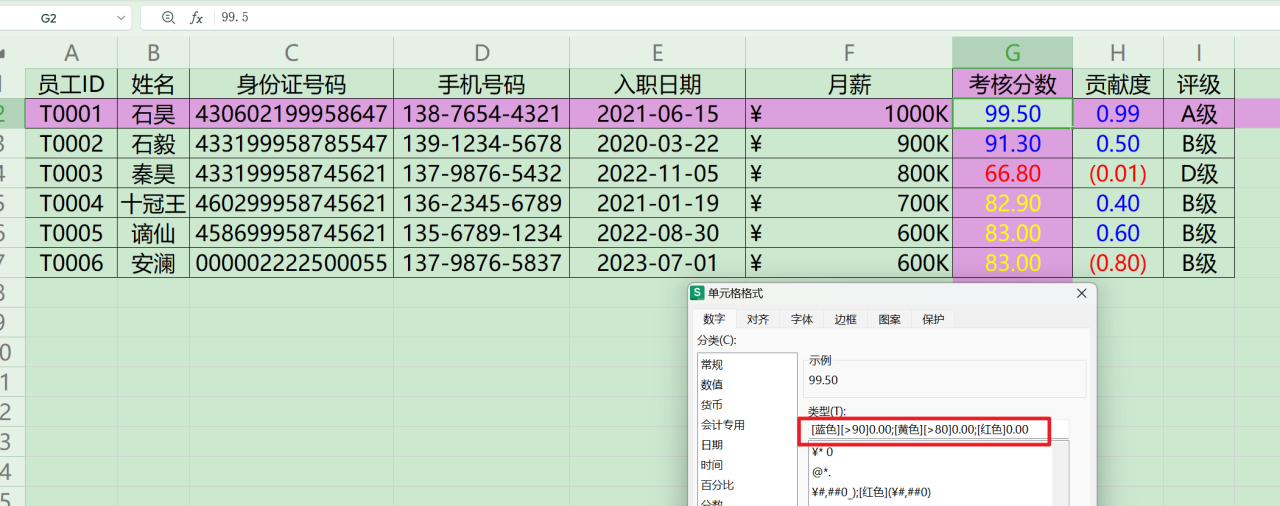Open the 边框 tab
Viewport: 1280px width, 506px height.
point(846,319)
